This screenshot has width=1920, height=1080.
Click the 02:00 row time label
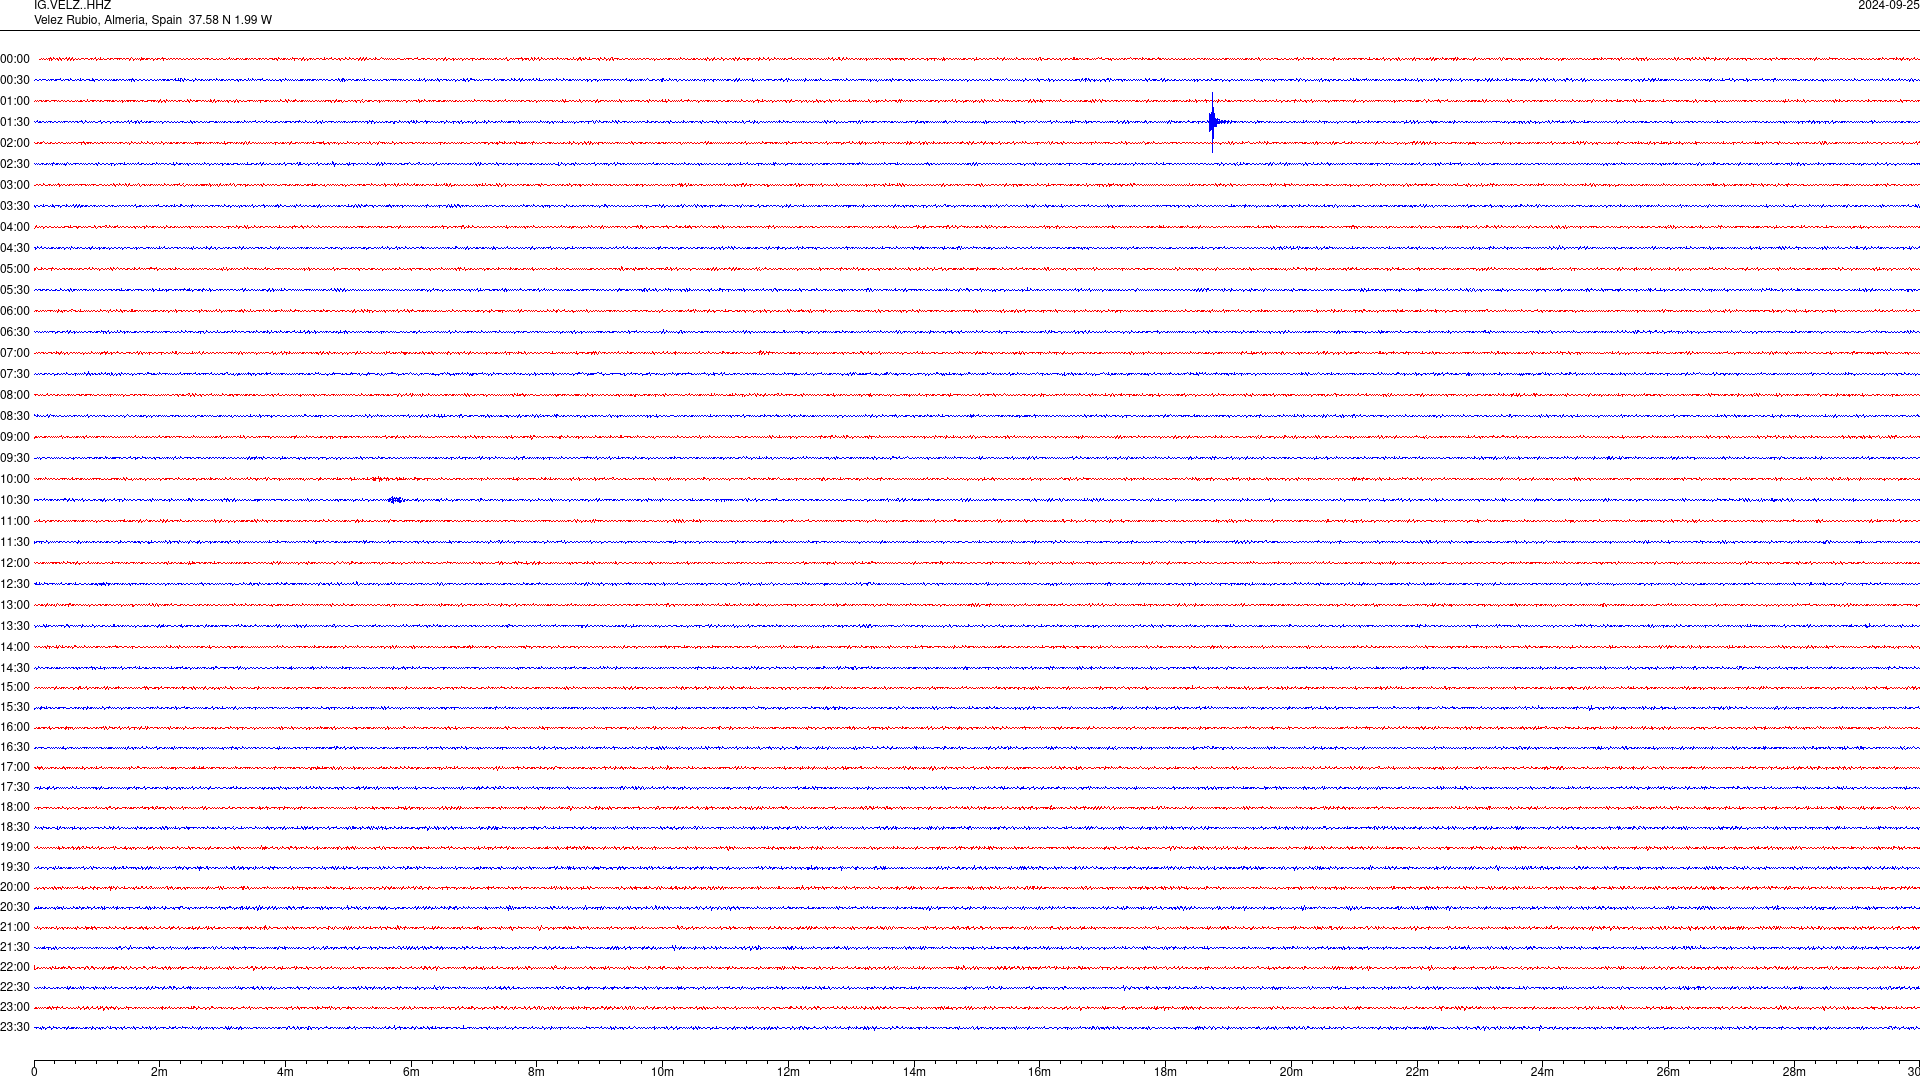(x=15, y=143)
